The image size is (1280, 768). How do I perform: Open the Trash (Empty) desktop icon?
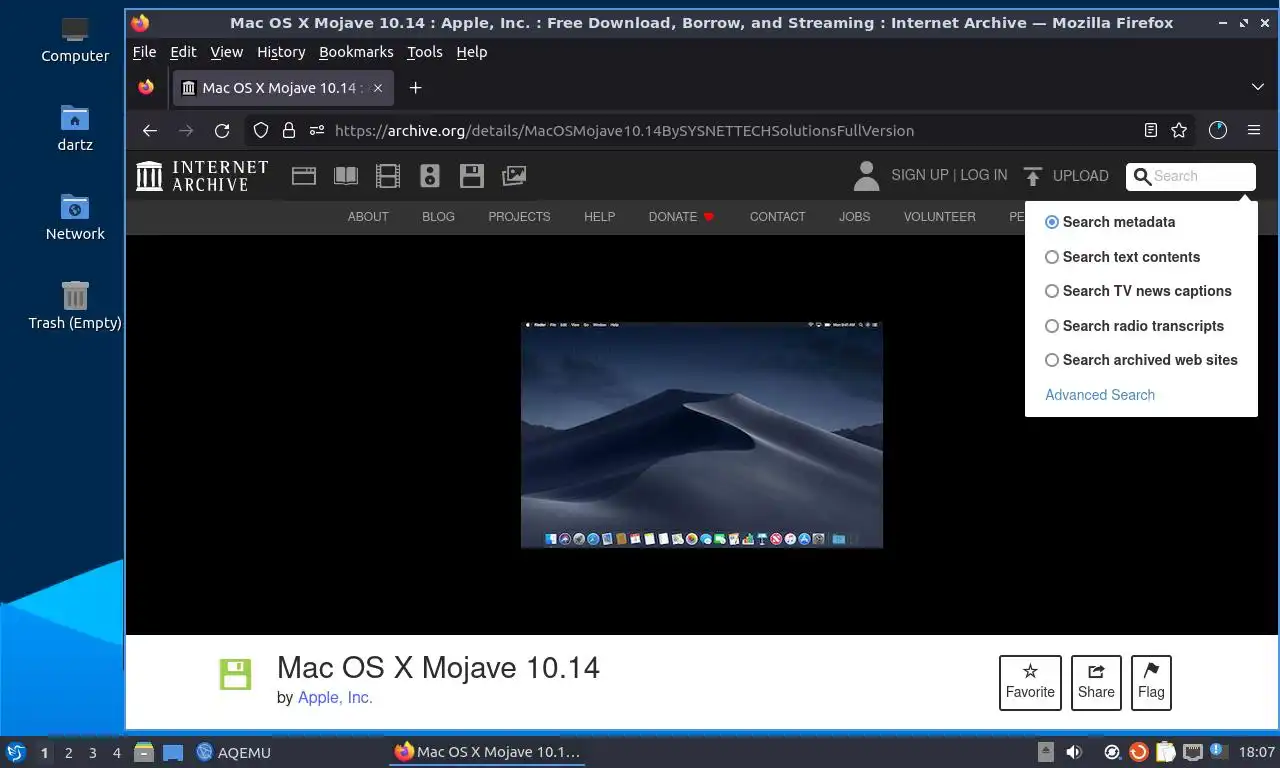(x=75, y=306)
